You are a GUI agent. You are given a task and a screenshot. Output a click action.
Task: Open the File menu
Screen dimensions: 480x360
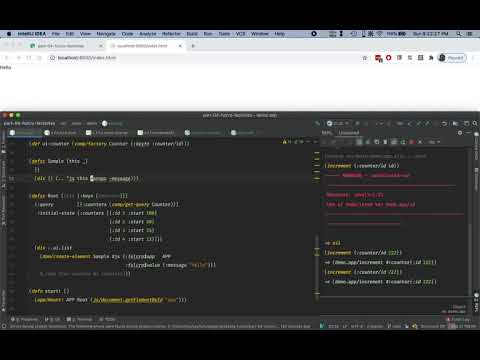[56, 34]
